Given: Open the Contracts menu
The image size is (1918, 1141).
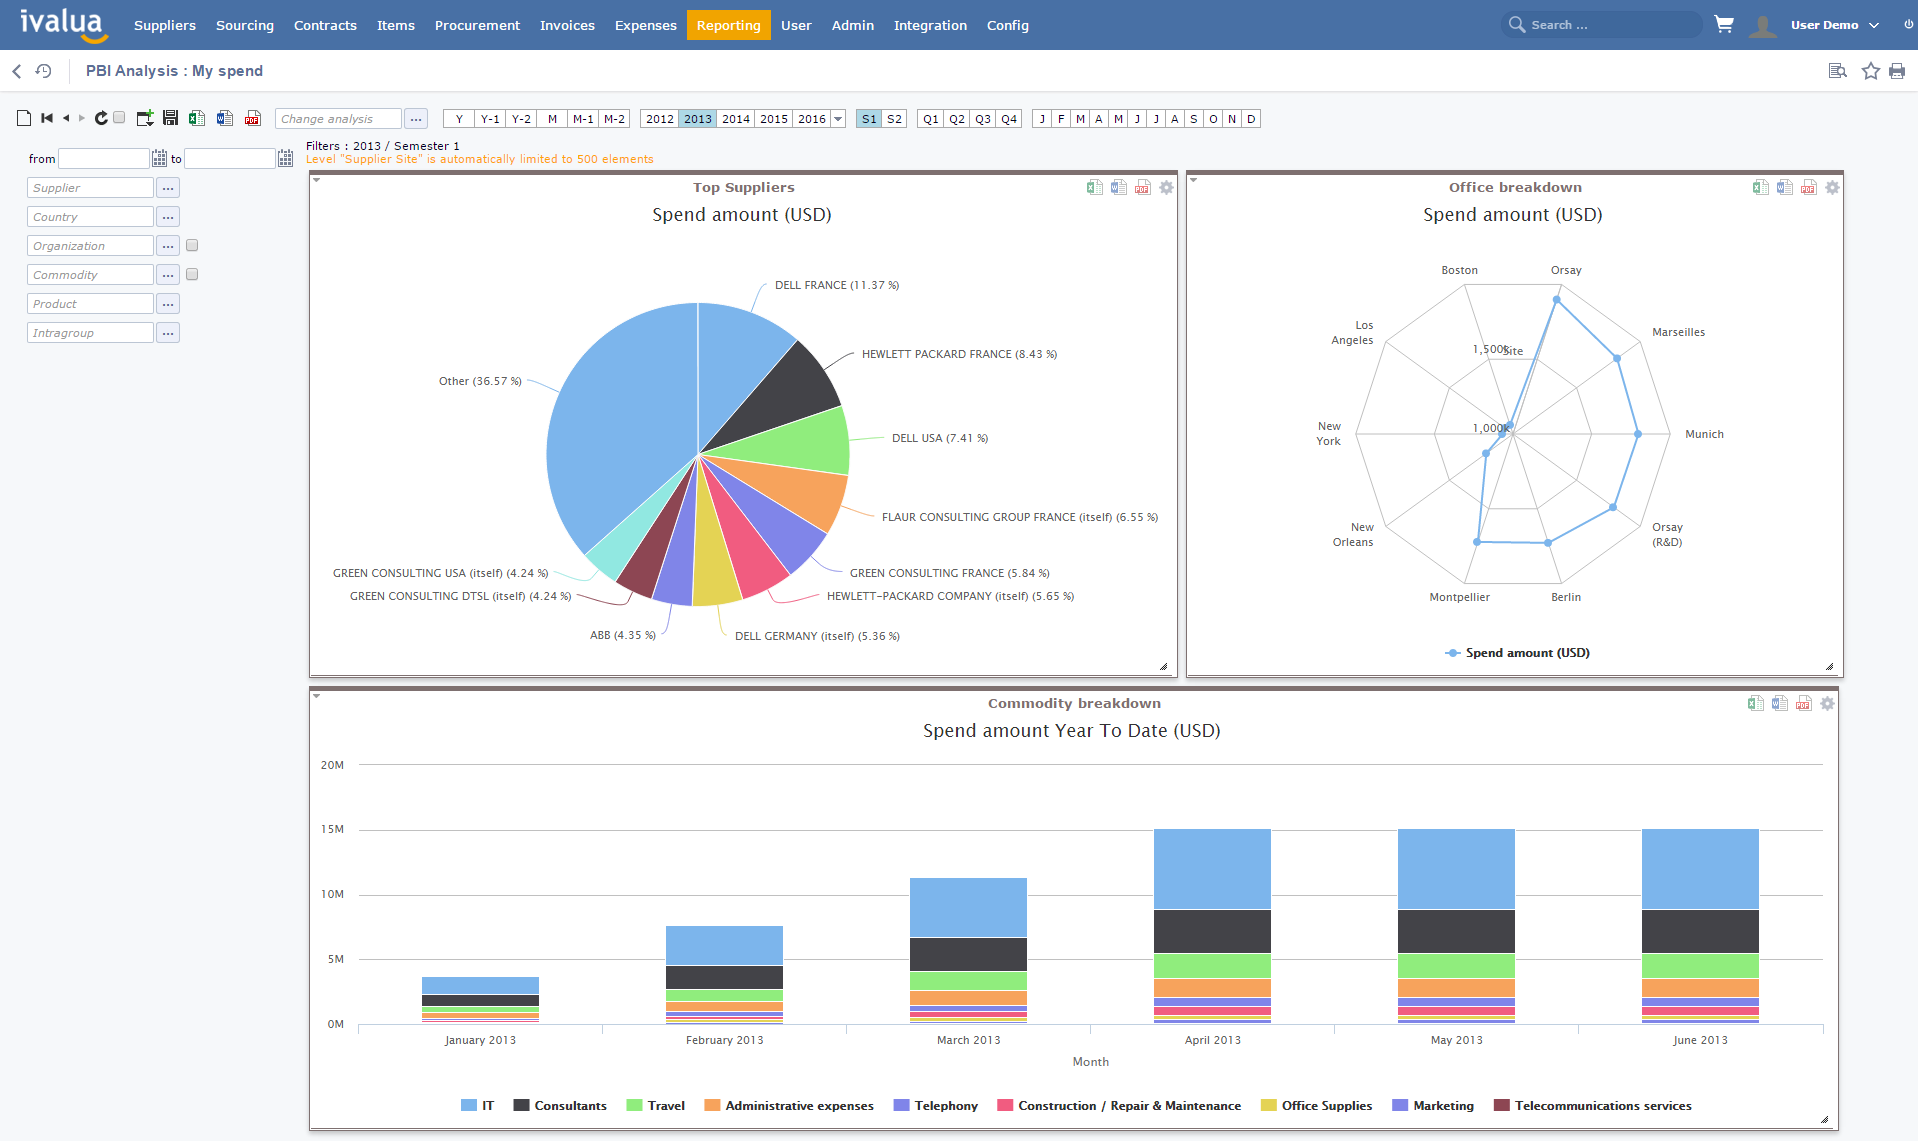Looking at the screenshot, I should pyautogui.click(x=325, y=25).
